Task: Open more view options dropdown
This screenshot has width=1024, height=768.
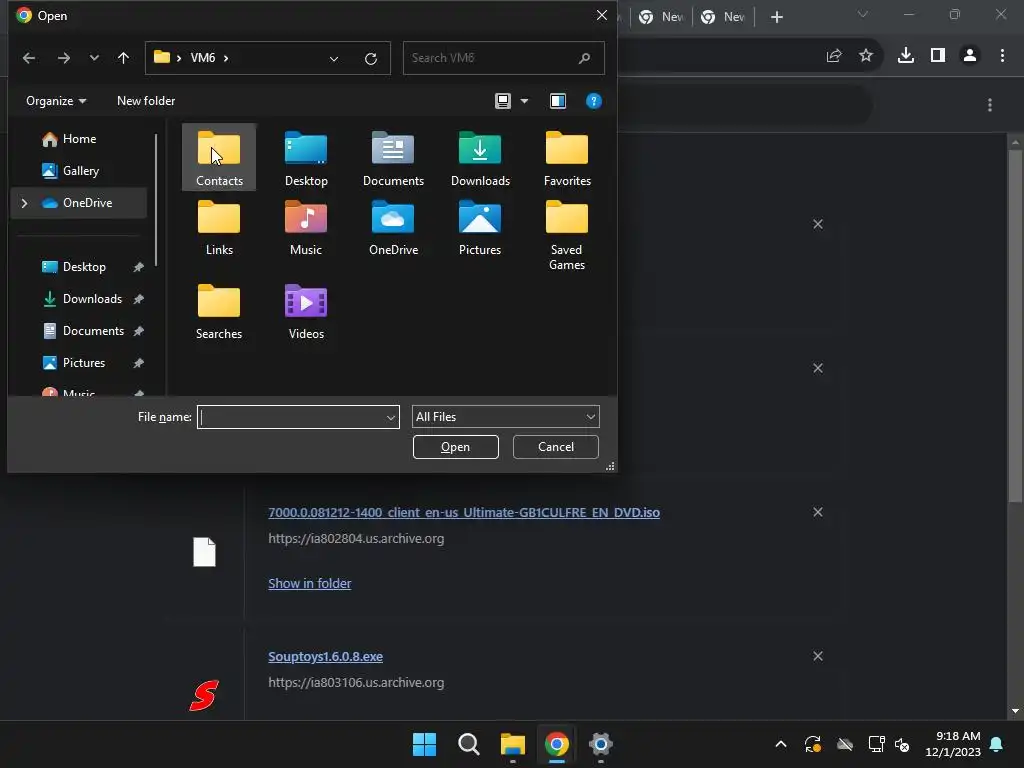Action: (x=524, y=101)
